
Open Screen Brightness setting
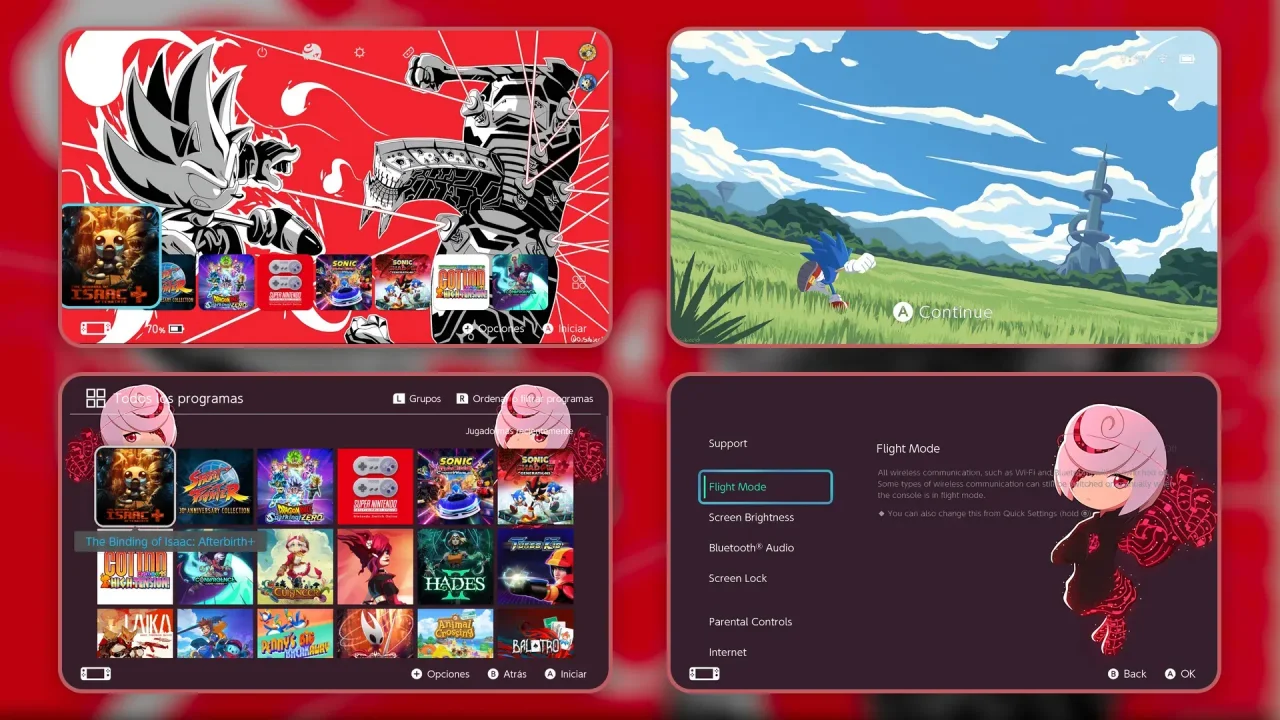coord(751,517)
